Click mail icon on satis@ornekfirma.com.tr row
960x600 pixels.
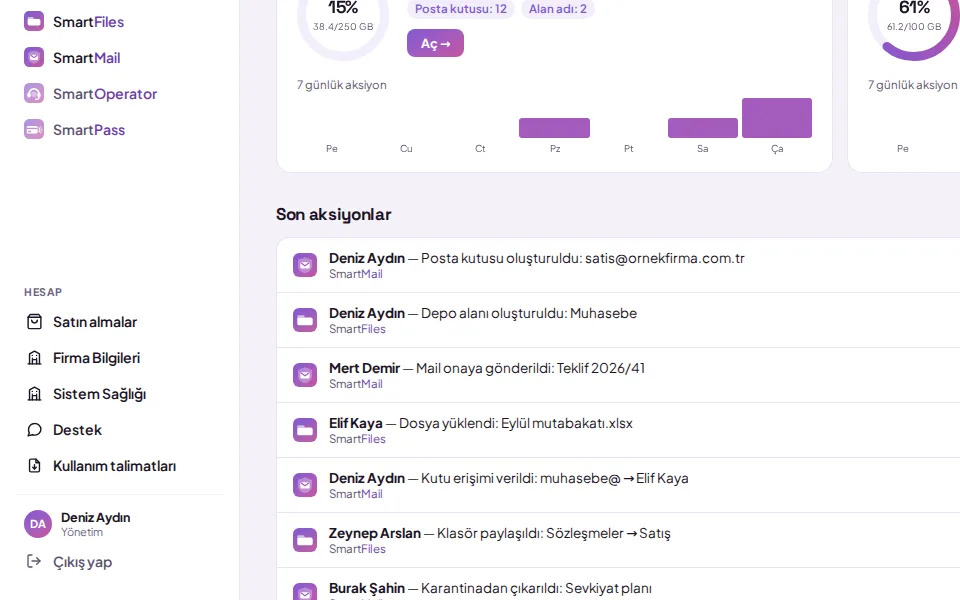click(305, 265)
